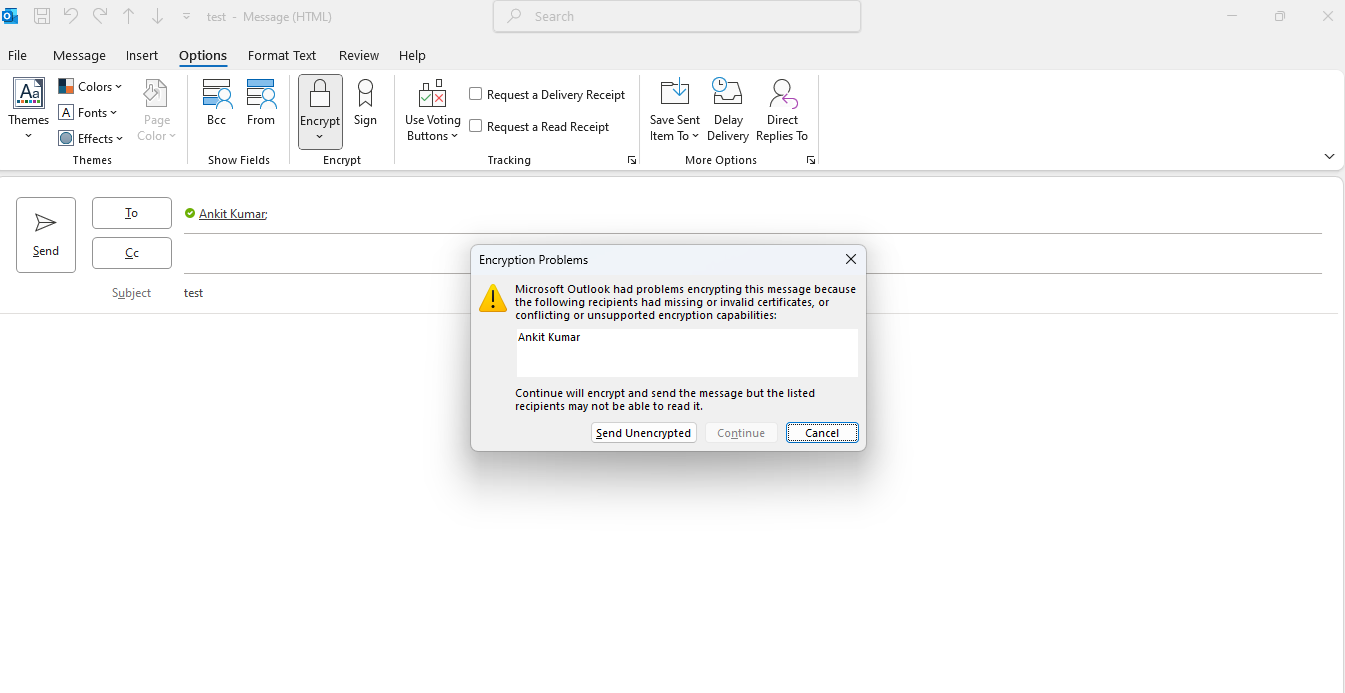Click Cancel in Encryption Problems dialog
The width and height of the screenshot is (1345, 693).
(822, 433)
